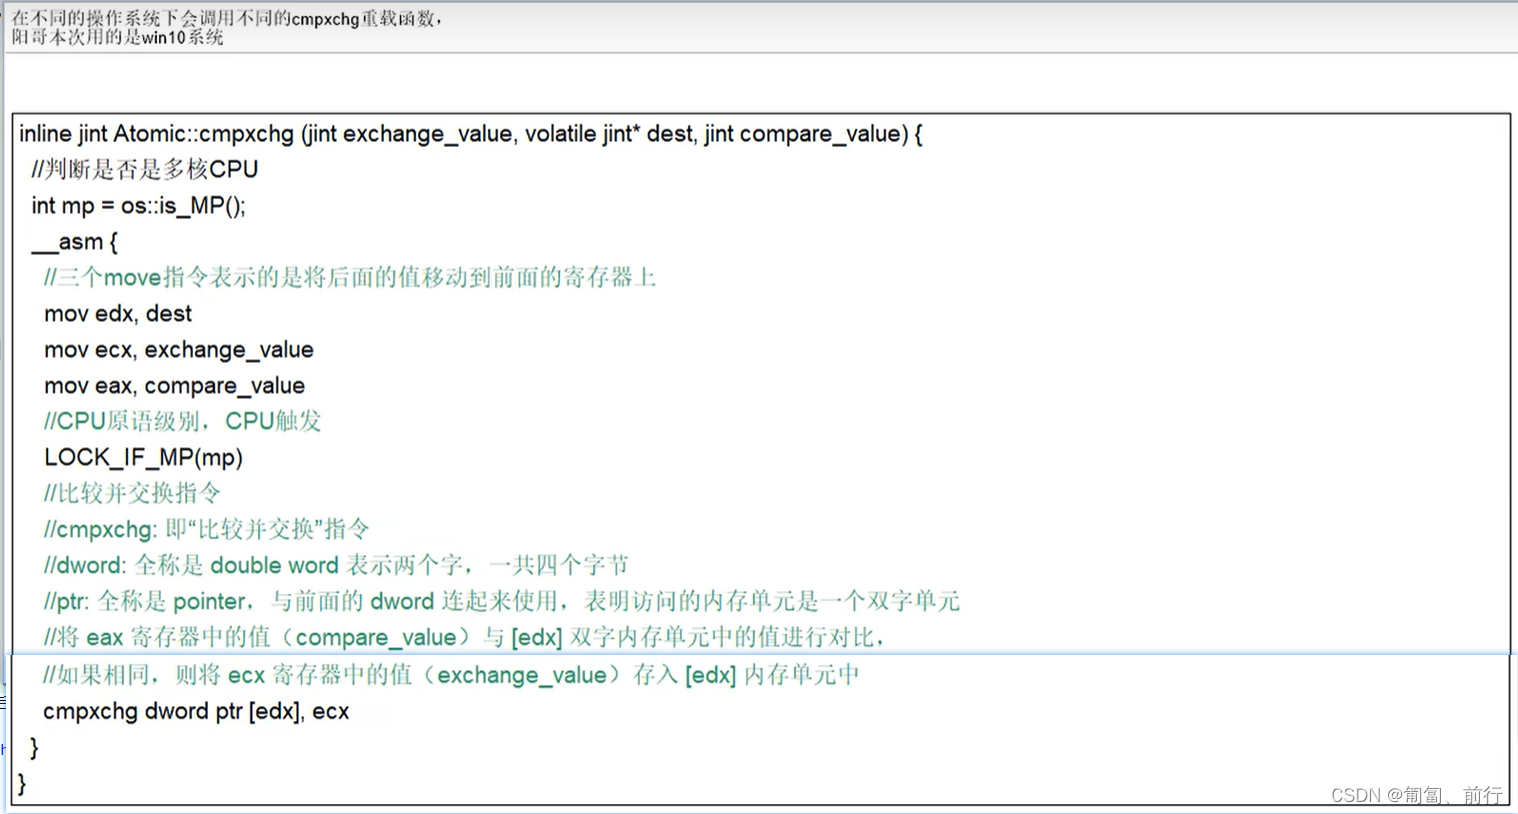Select the instruction 'mov ecx, exchange_value'
The height and width of the screenshot is (814, 1518).
pyautogui.click(x=179, y=349)
